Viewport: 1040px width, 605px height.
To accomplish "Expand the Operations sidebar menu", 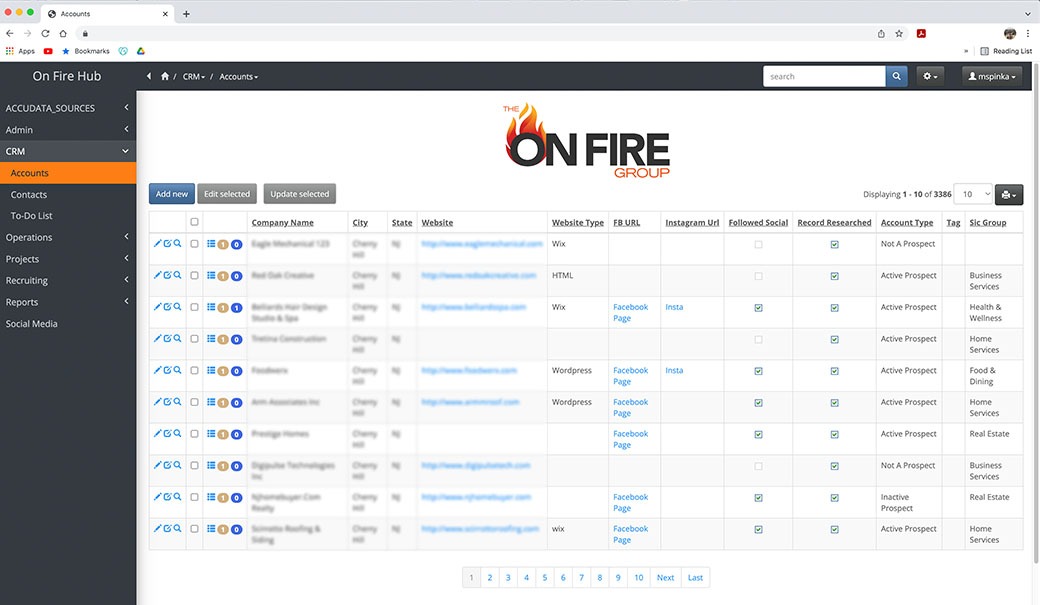I will pos(67,237).
